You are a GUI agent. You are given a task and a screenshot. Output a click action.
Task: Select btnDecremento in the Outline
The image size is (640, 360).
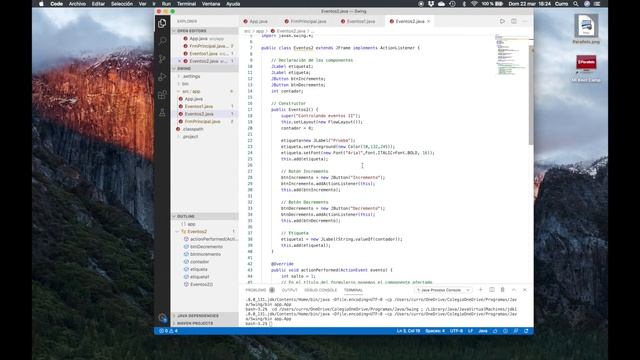pos(206,247)
